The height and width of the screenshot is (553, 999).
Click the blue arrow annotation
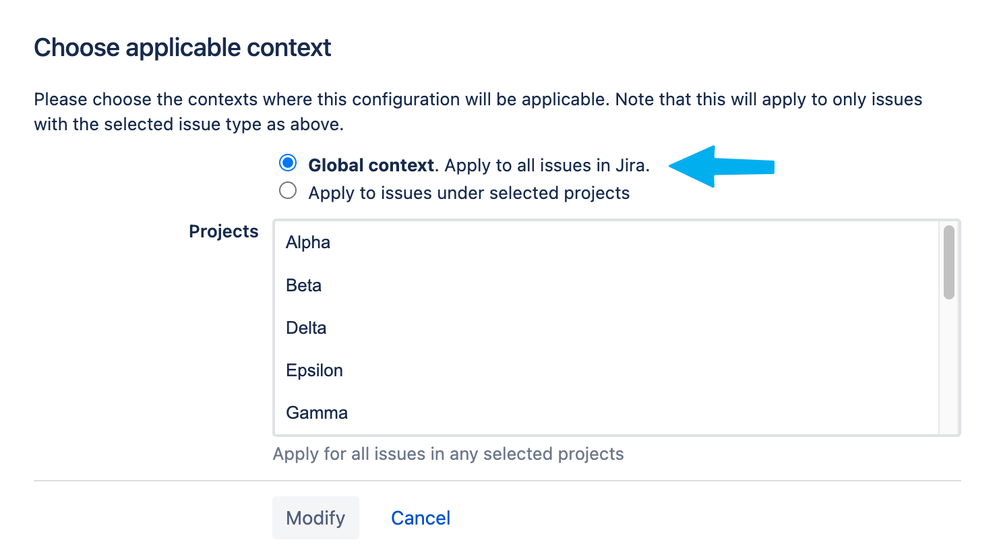(721, 166)
